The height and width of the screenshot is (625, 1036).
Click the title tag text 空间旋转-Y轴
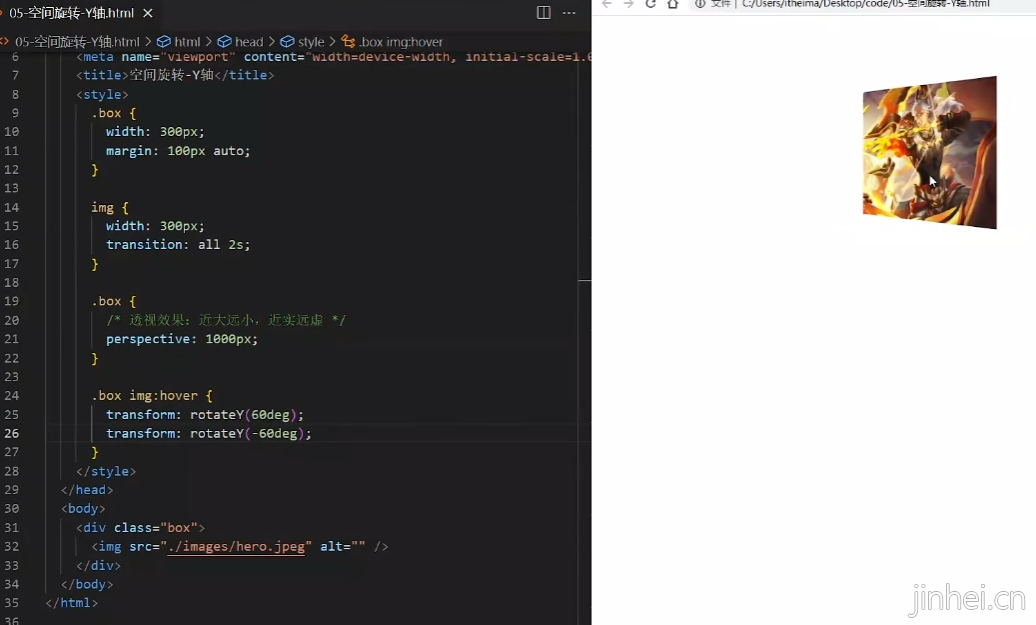[x=171, y=75]
